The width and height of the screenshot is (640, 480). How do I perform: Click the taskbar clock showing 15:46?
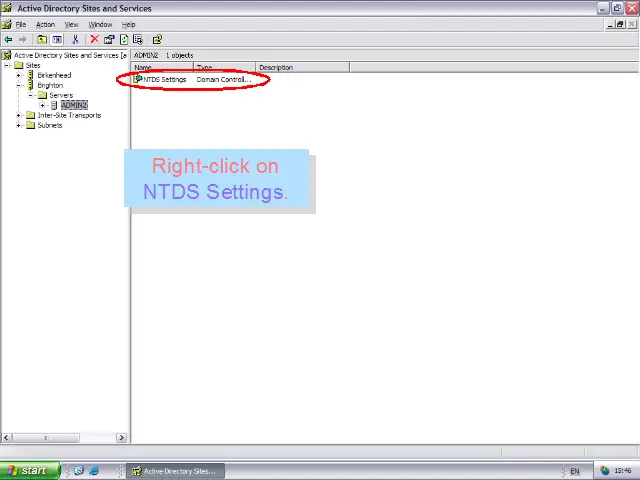pos(623,471)
